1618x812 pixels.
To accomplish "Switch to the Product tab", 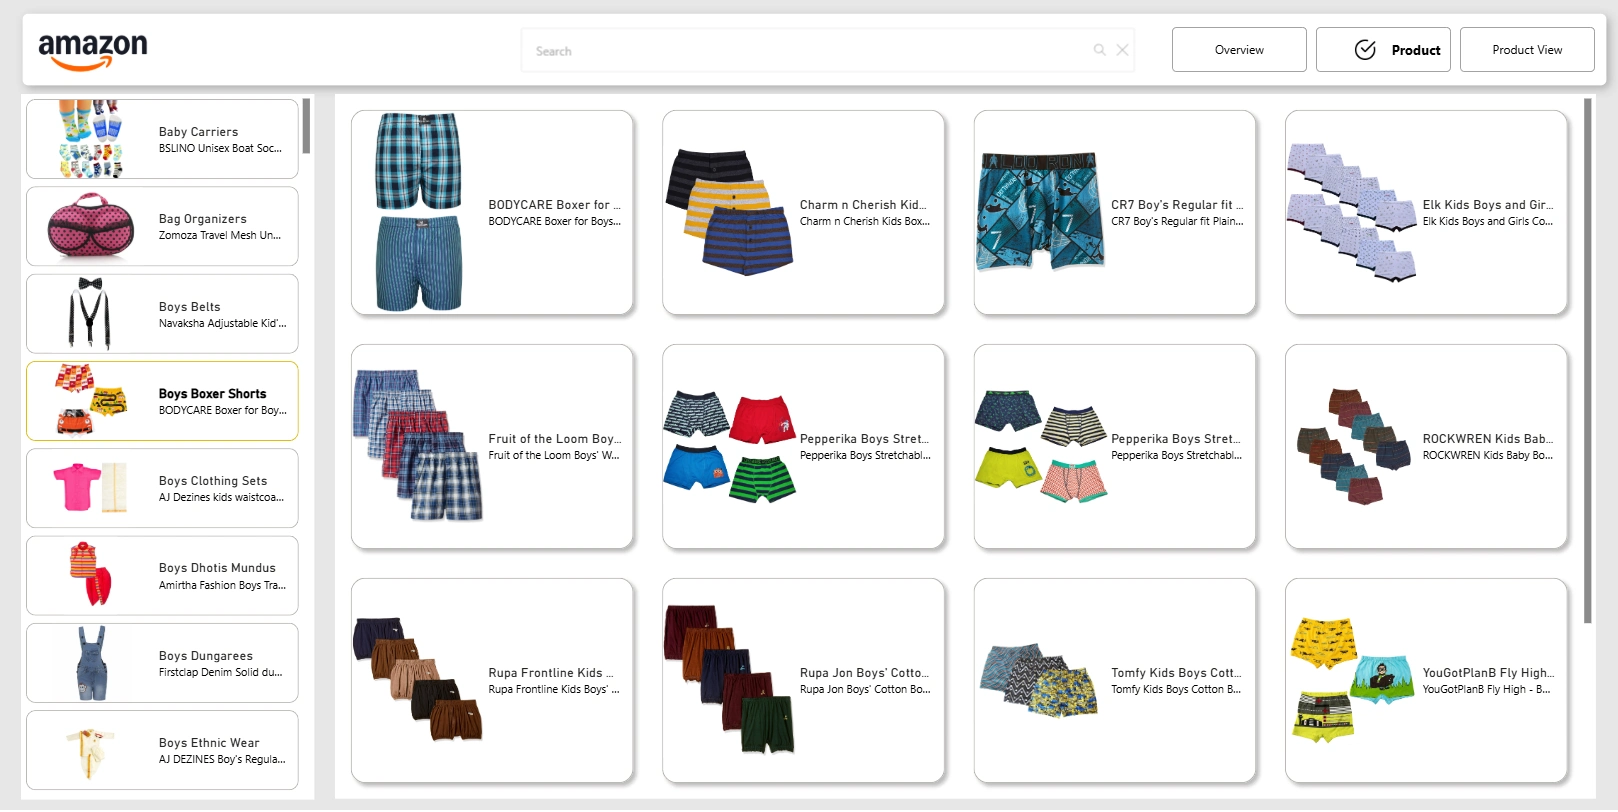I will tap(1383, 50).
